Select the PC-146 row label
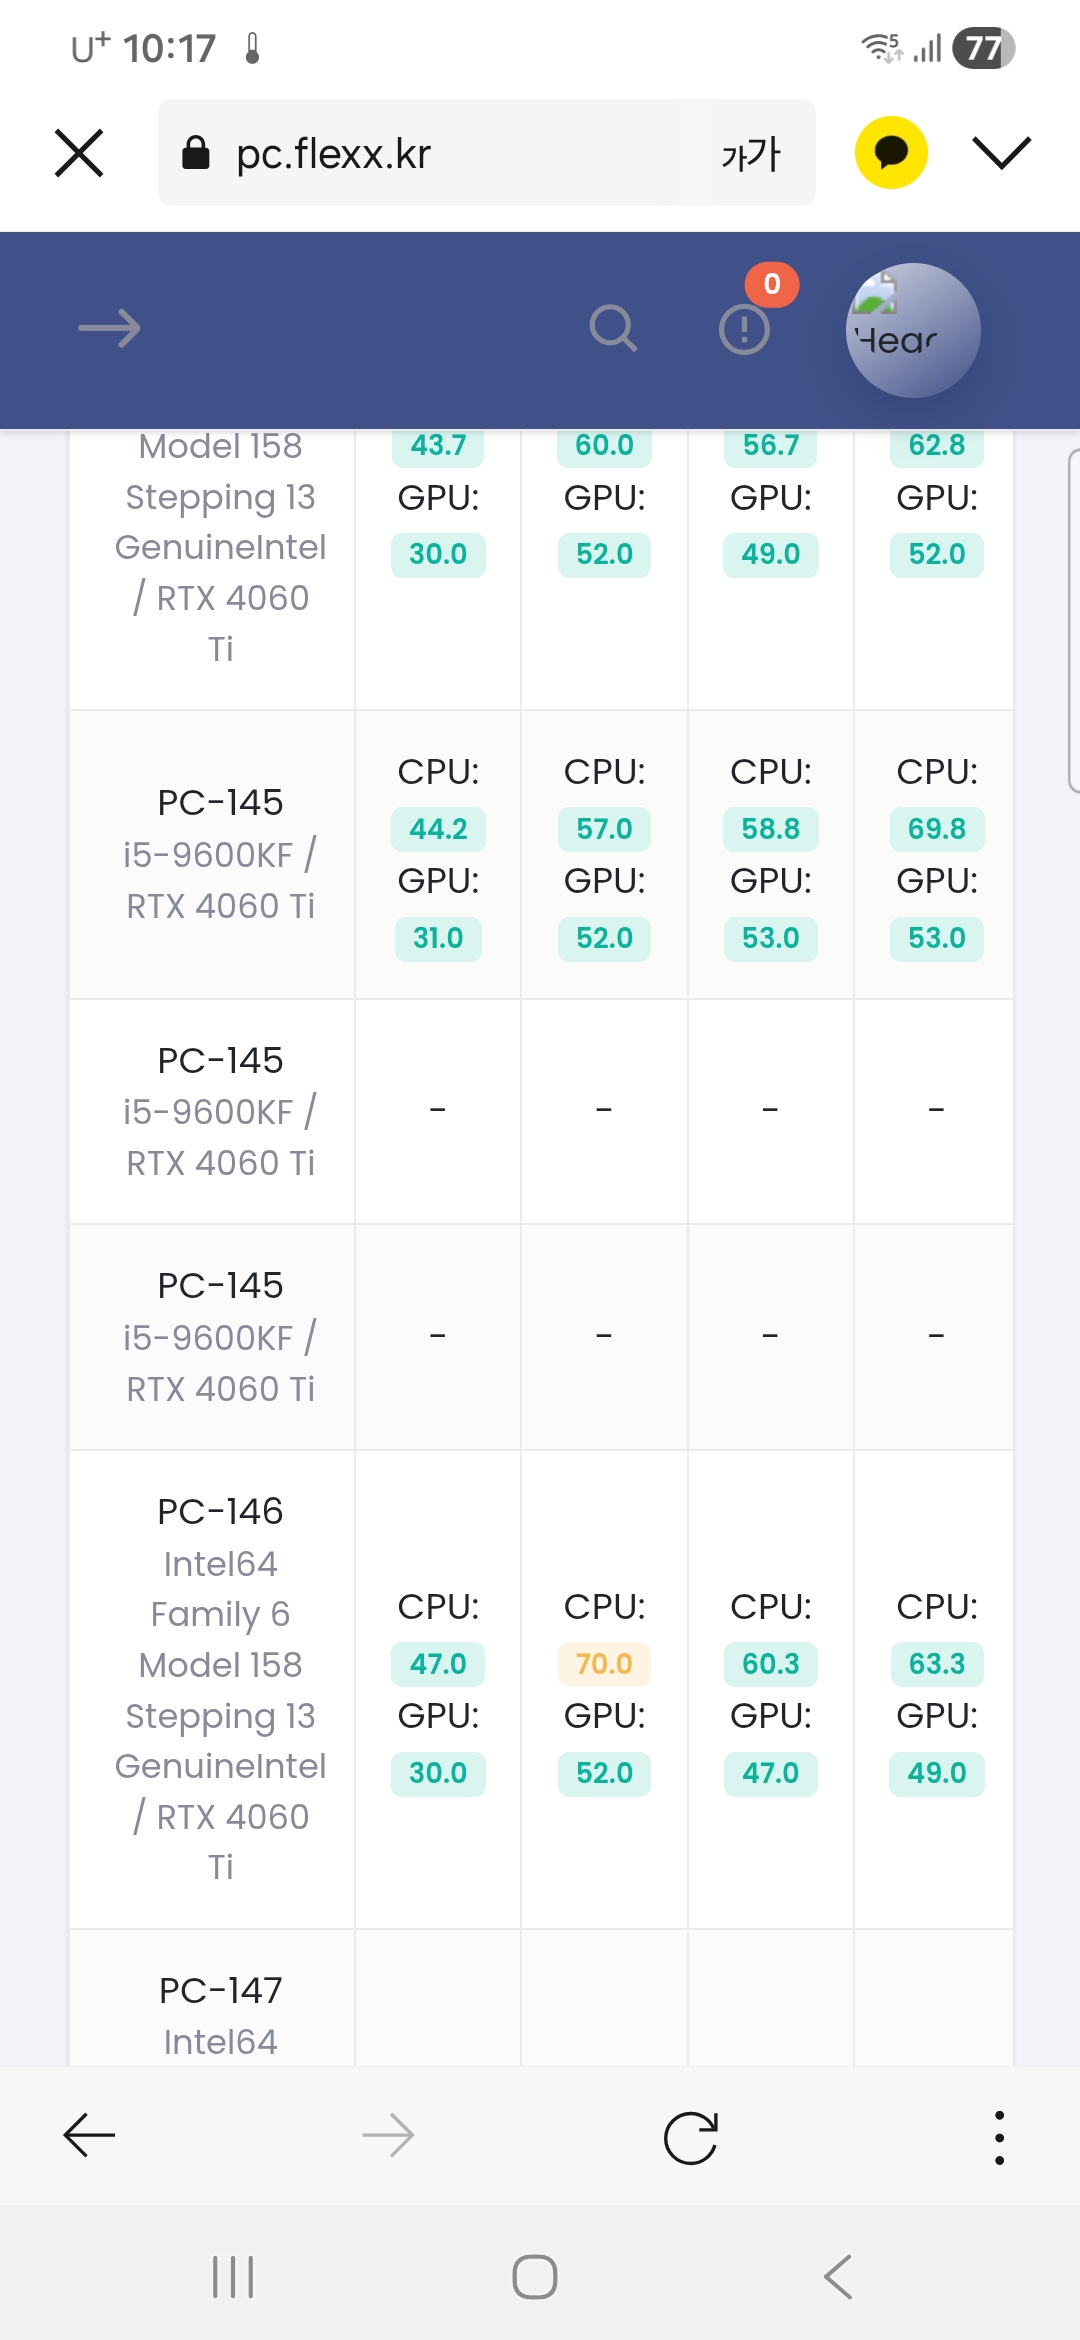Image resolution: width=1080 pixels, height=2340 pixels. [220, 1512]
